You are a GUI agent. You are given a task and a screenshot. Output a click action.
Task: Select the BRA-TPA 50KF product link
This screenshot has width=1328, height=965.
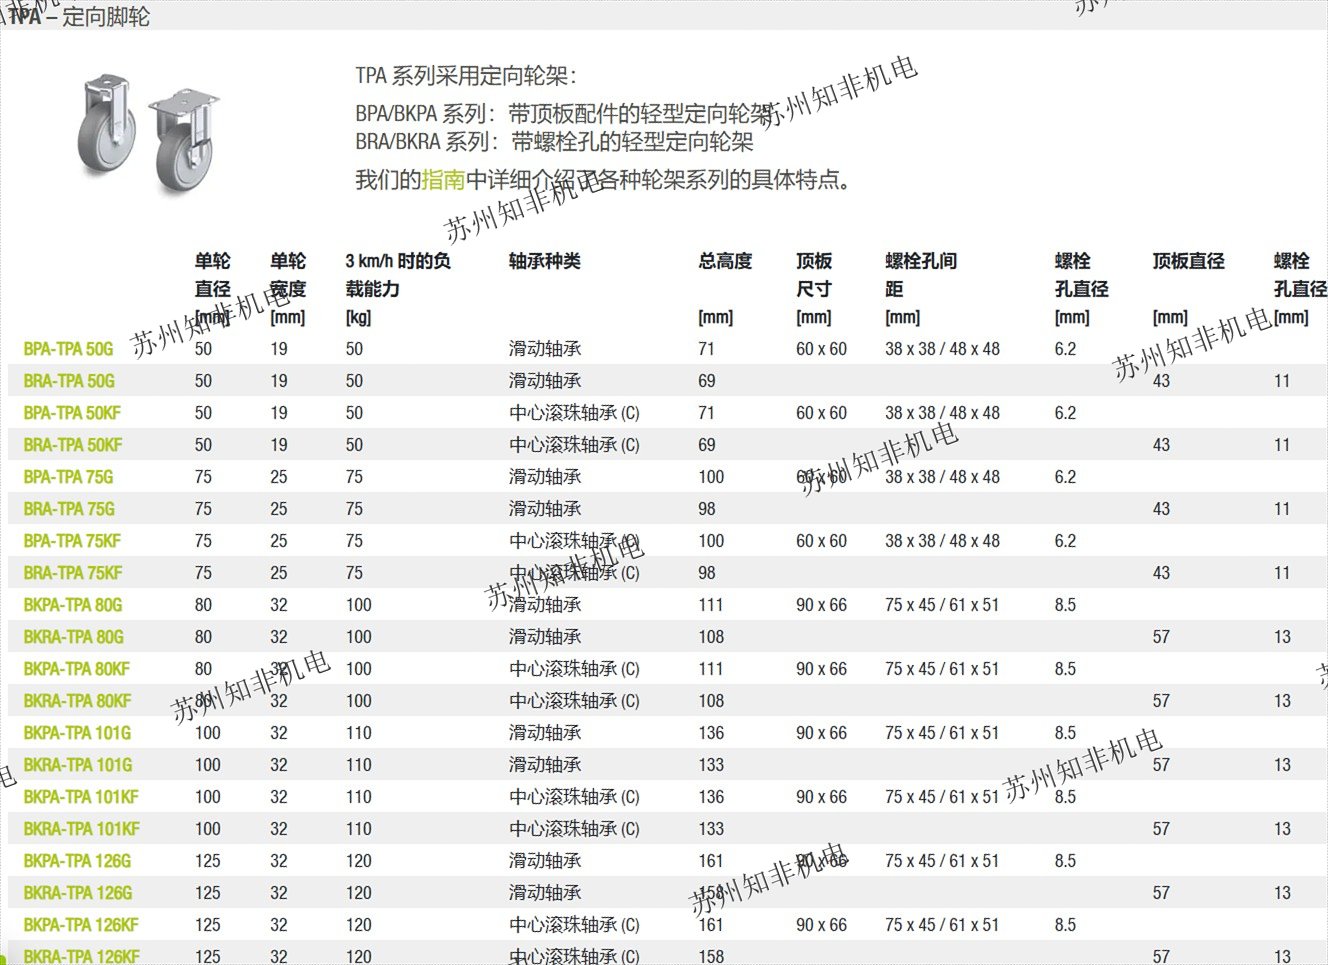pyautogui.click(x=73, y=445)
